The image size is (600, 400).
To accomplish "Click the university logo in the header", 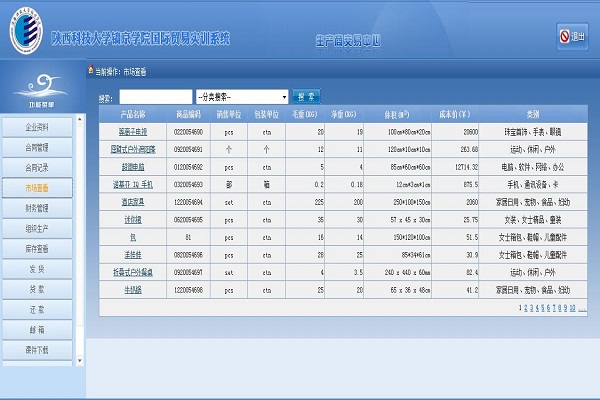I will 24,35.
